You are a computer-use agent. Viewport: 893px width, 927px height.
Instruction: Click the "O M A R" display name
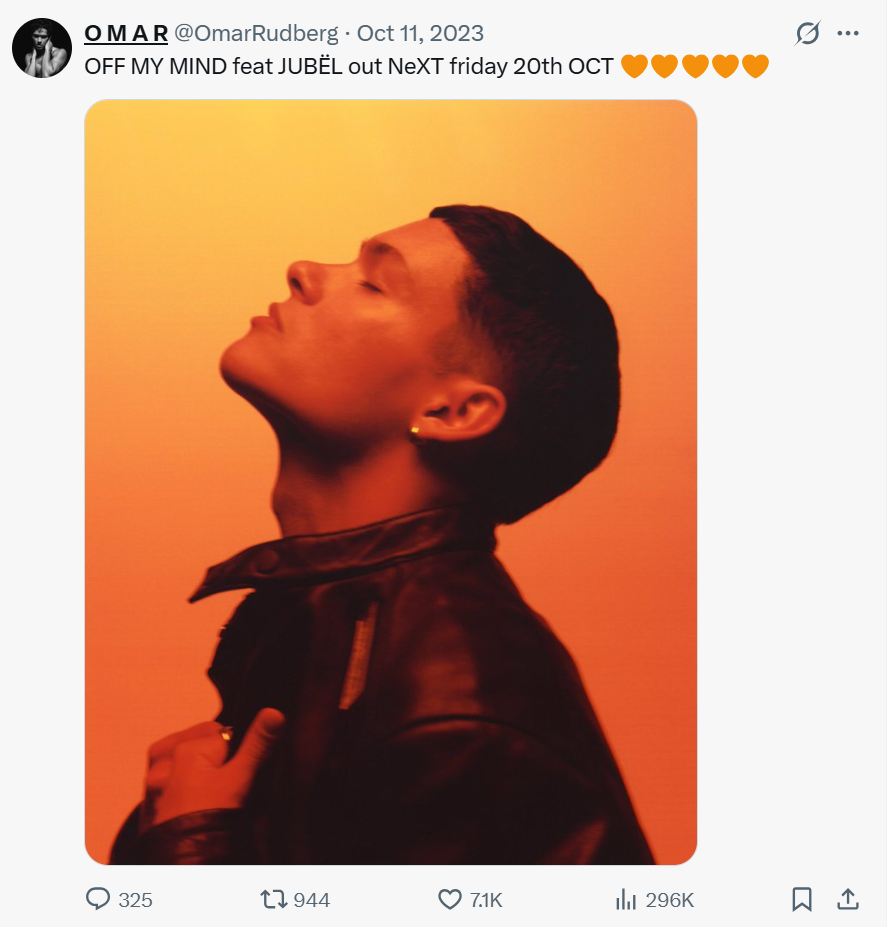pyautogui.click(x=126, y=34)
